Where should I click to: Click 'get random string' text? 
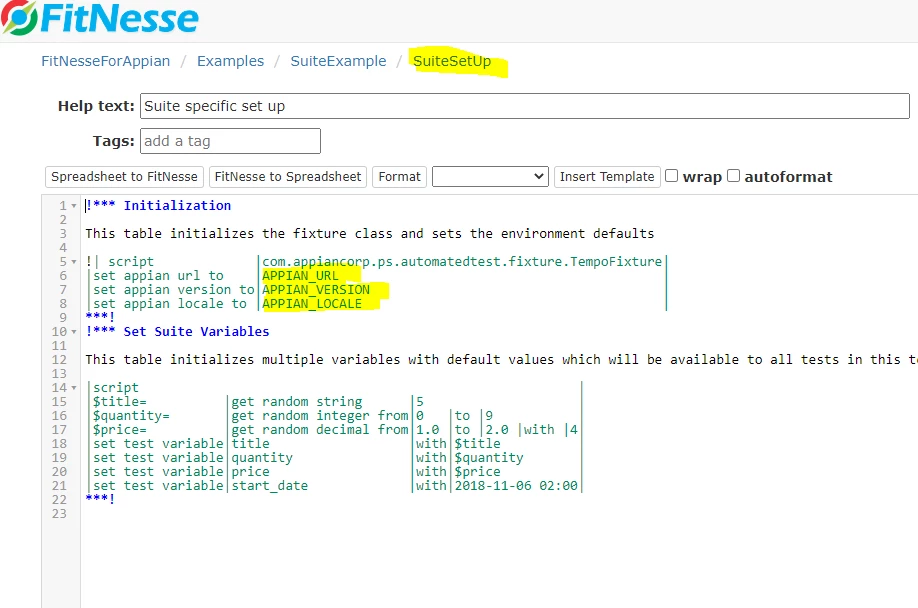click(297, 401)
